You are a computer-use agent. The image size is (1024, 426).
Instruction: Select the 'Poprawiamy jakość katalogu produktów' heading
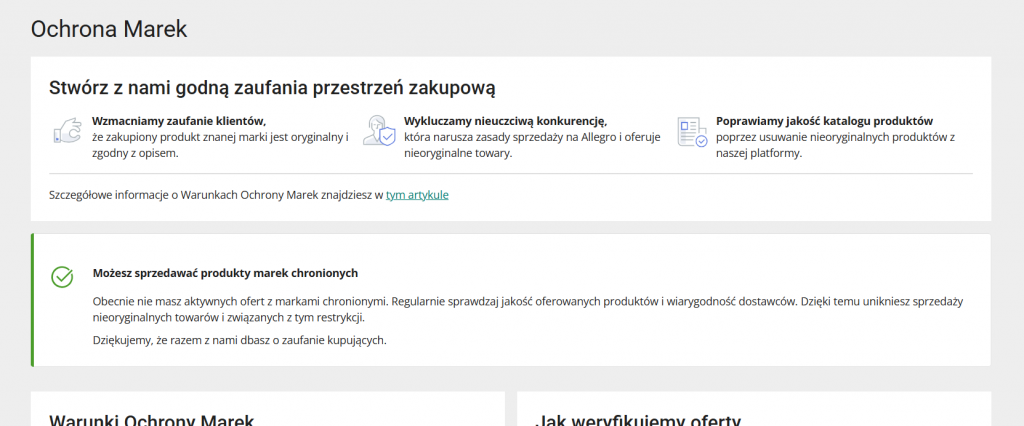coord(824,121)
